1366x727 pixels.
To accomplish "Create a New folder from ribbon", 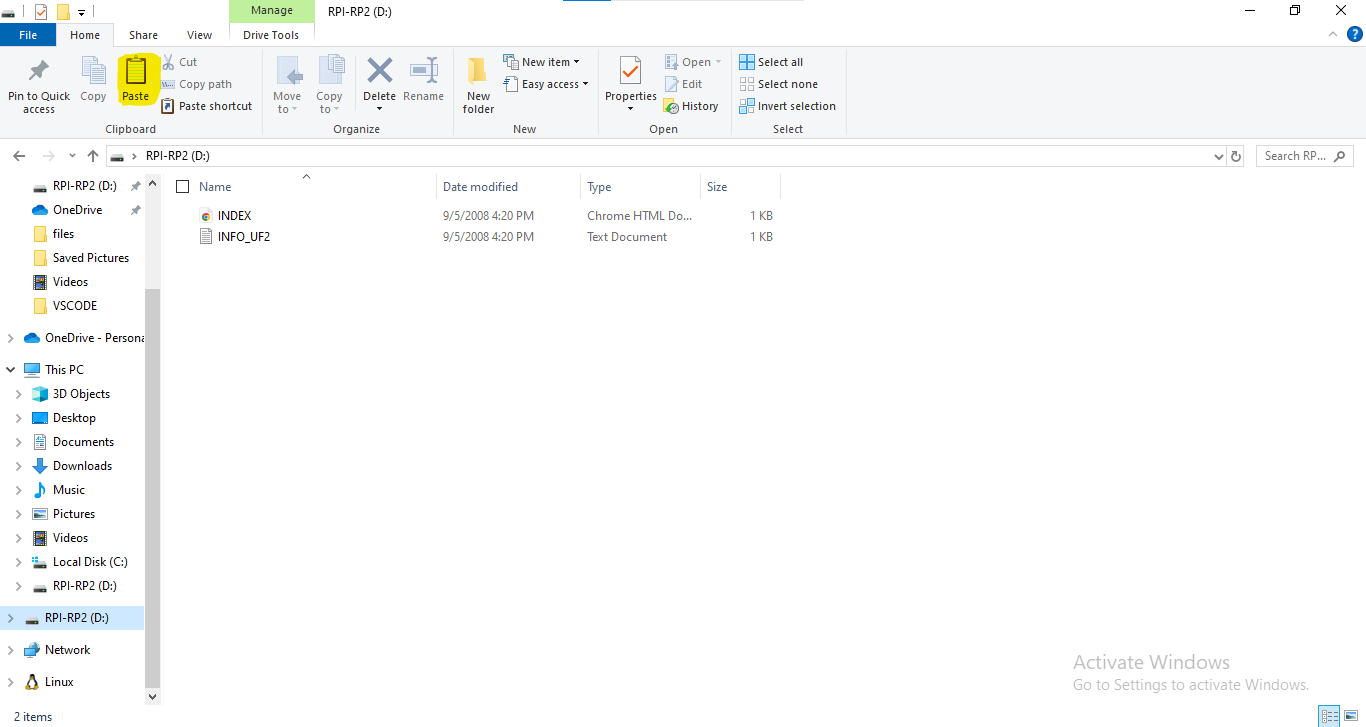I will pyautogui.click(x=478, y=84).
